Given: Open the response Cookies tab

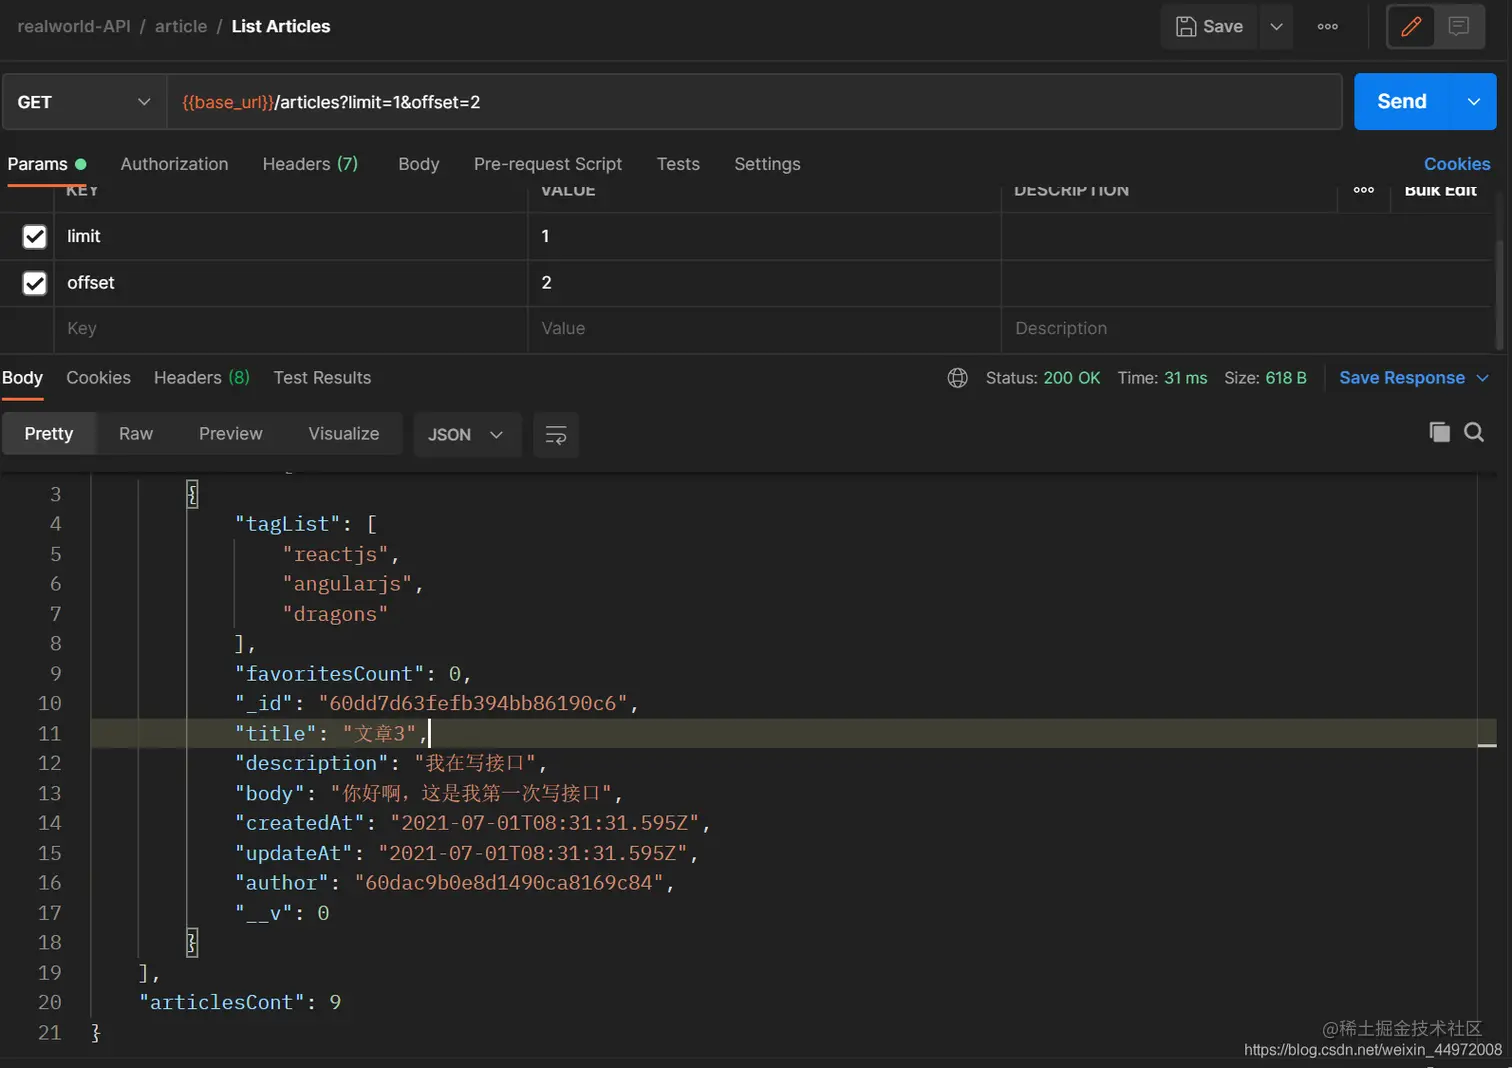Looking at the screenshot, I should coord(98,378).
